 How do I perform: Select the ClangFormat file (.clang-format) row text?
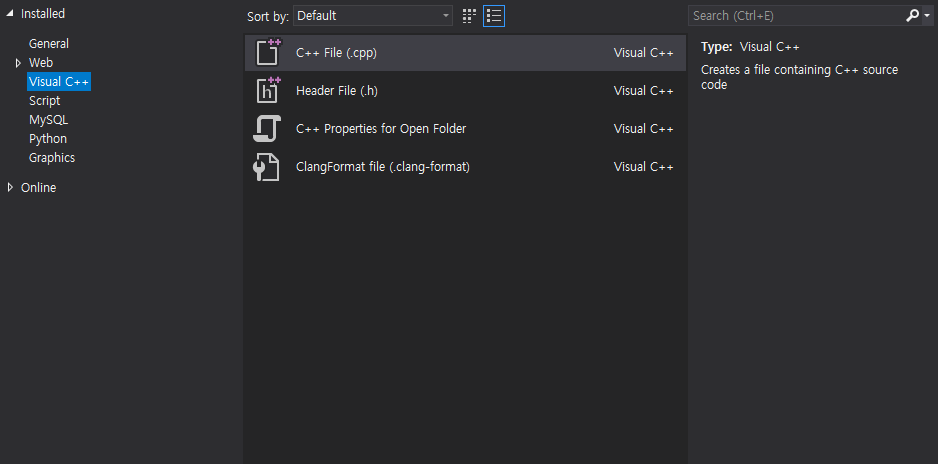383,167
